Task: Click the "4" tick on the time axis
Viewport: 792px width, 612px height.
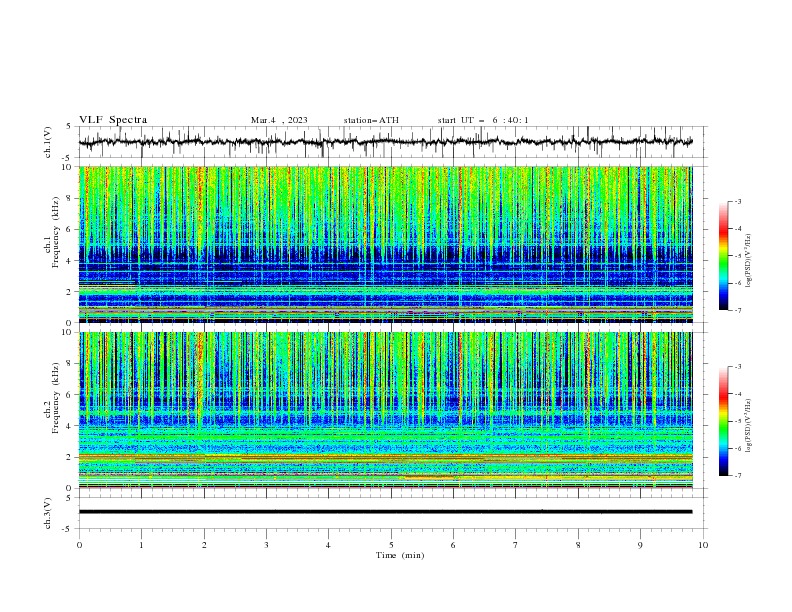Action: (x=328, y=545)
